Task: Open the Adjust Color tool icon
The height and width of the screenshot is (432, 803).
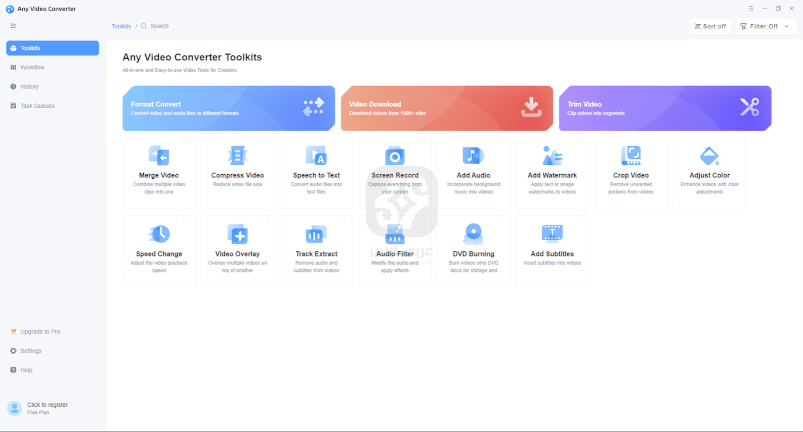Action: point(709,156)
